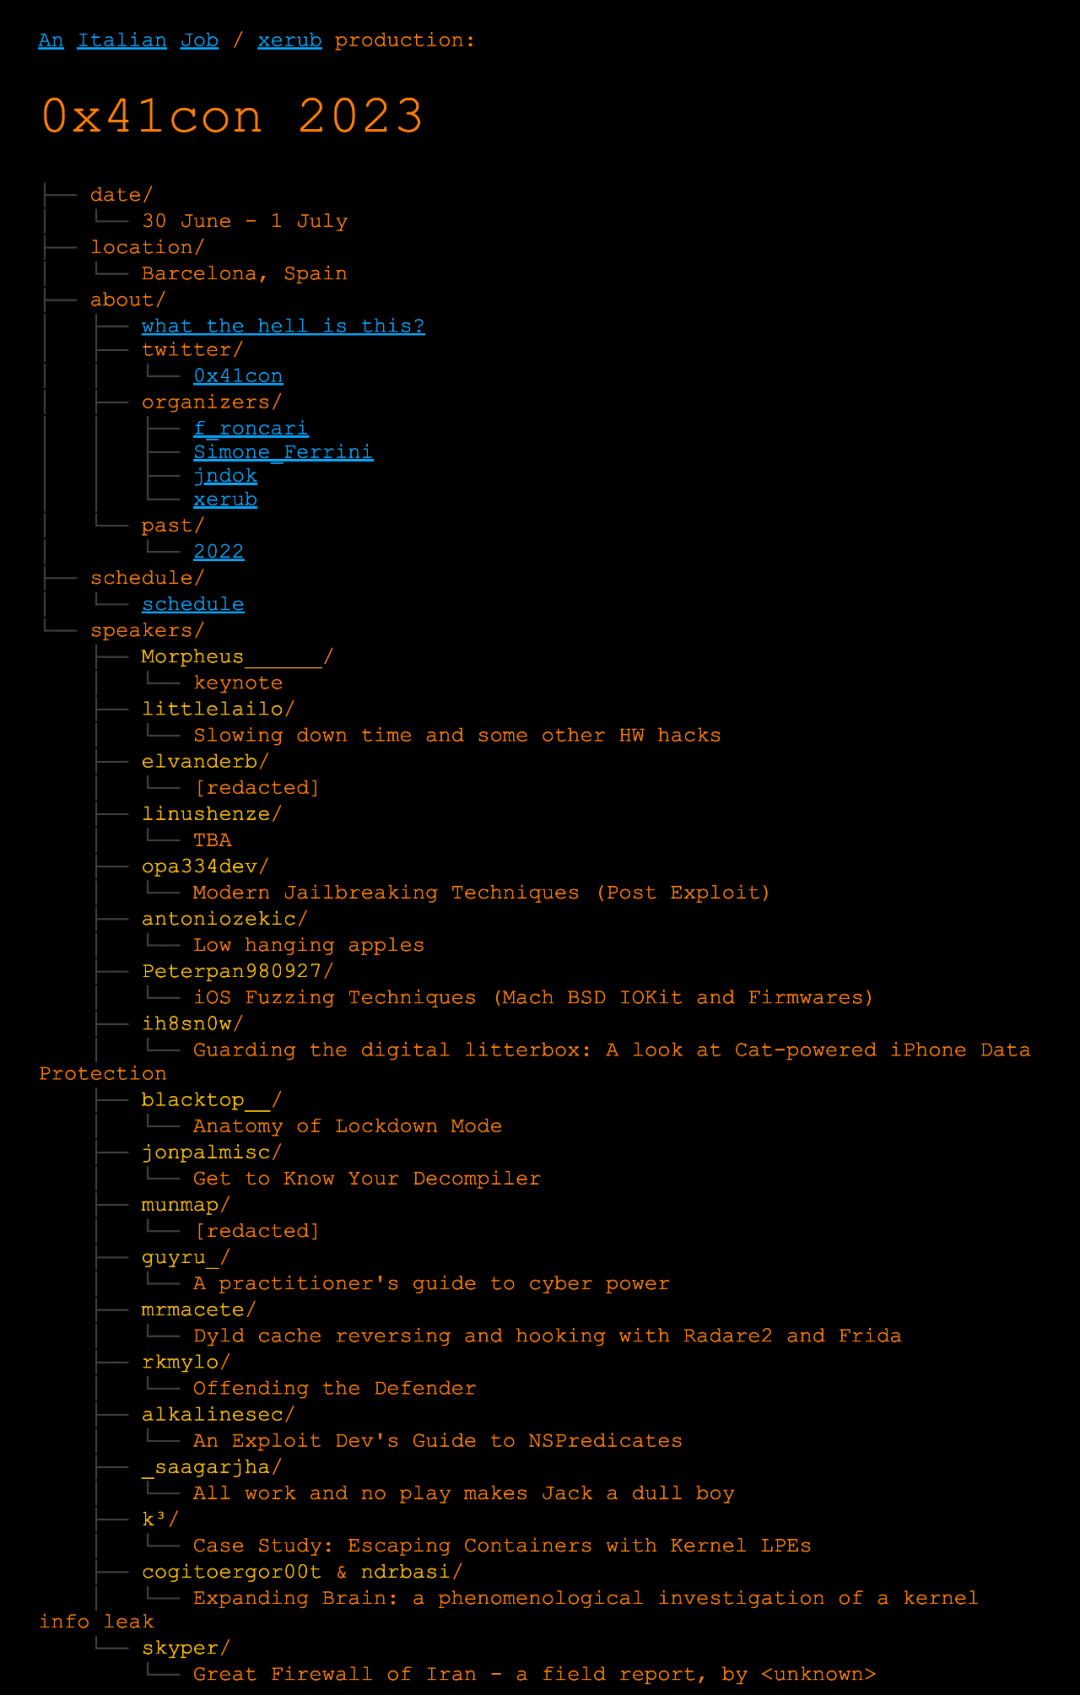
Task: Click speaker 'munmap/' entry
Action: tap(186, 1205)
